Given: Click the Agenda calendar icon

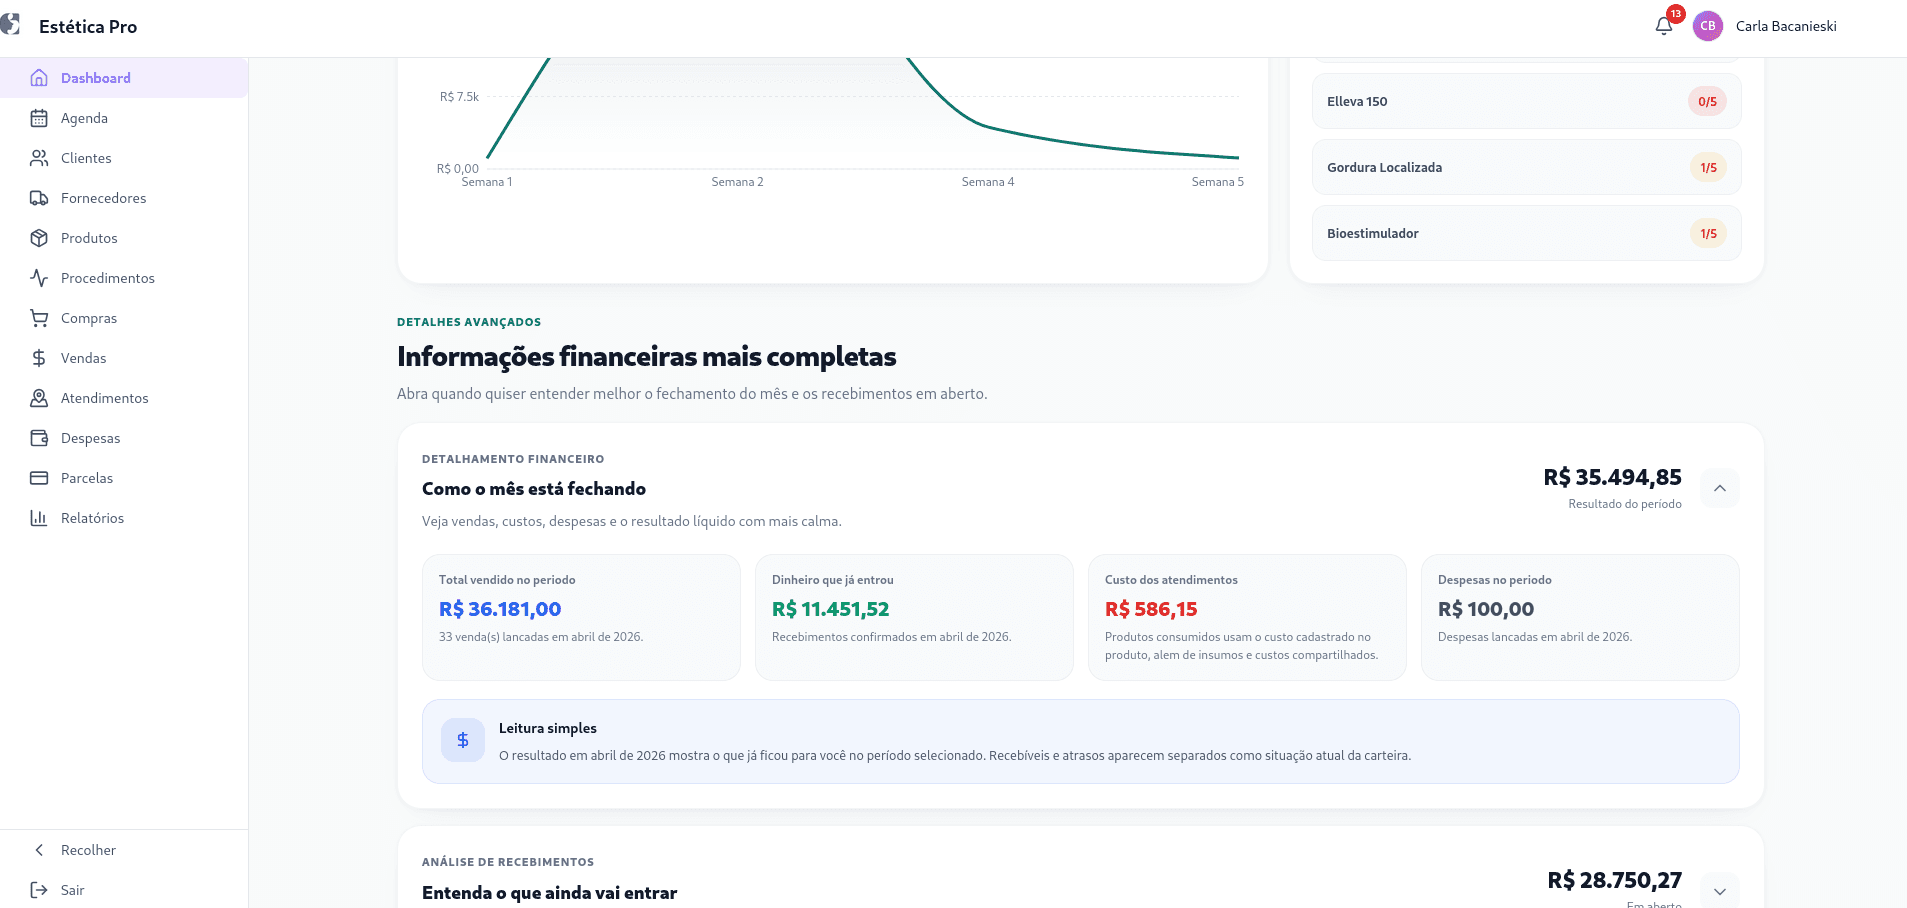Looking at the screenshot, I should click(x=39, y=118).
